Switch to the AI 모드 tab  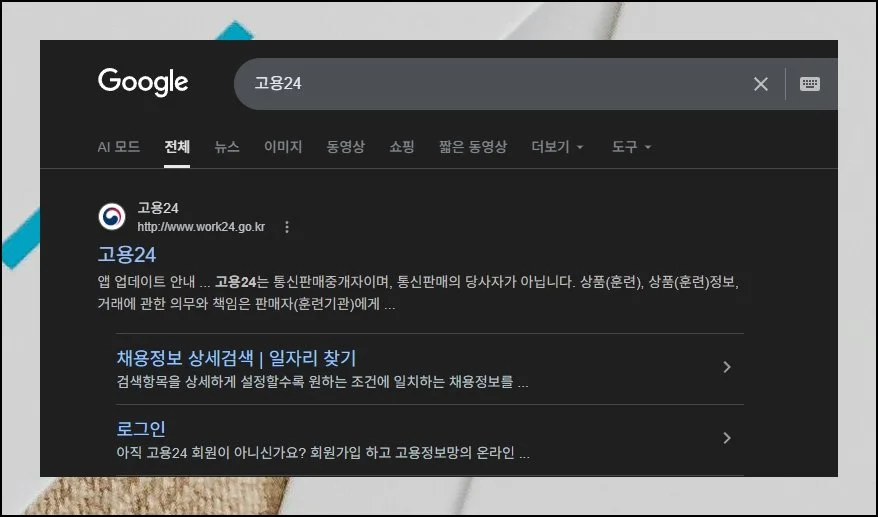click(118, 147)
